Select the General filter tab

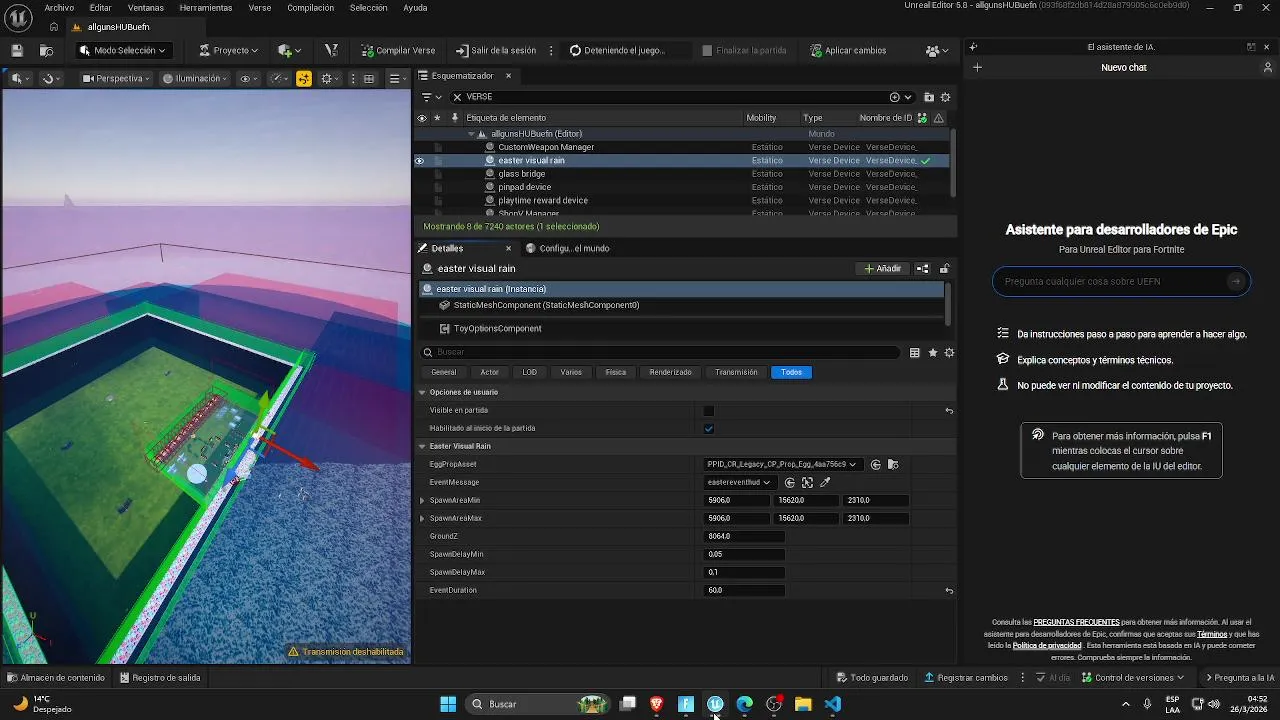click(443, 372)
